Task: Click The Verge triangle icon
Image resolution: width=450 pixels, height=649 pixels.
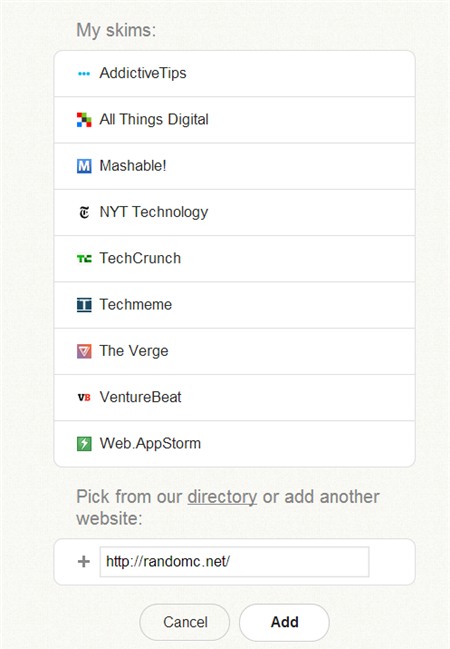Action: [x=84, y=351]
